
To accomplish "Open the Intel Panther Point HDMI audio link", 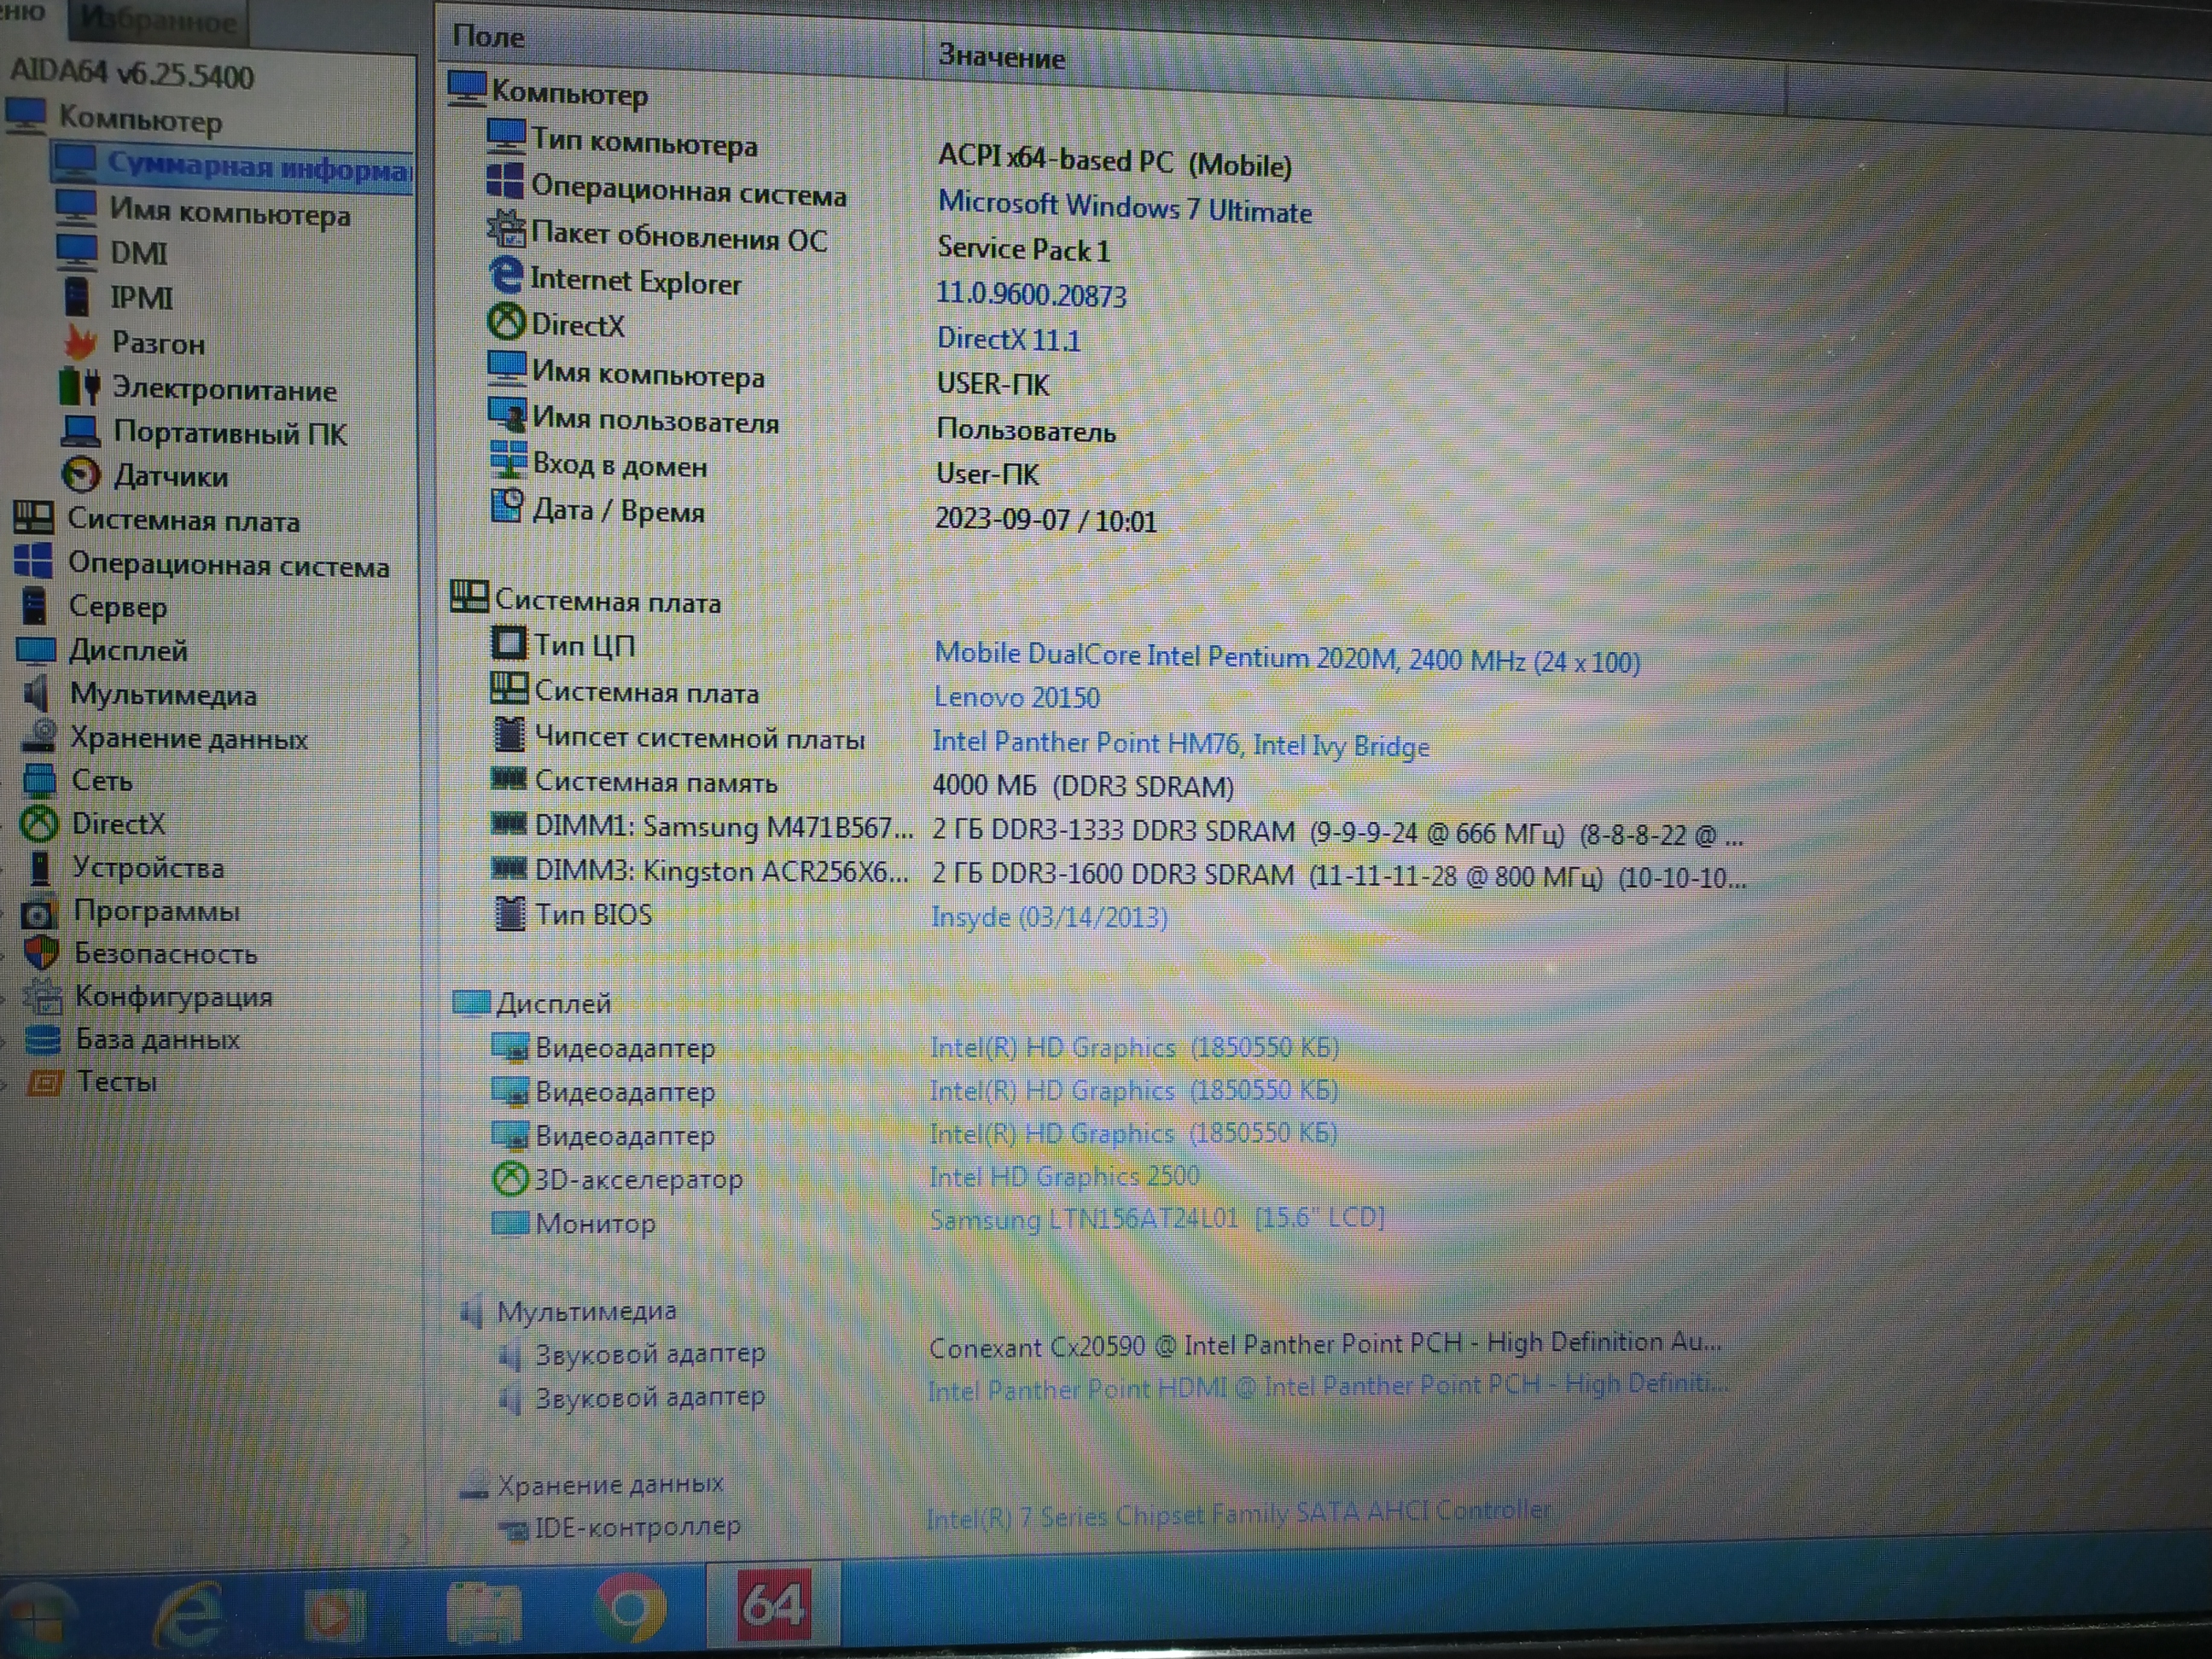I will (x=1327, y=1386).
